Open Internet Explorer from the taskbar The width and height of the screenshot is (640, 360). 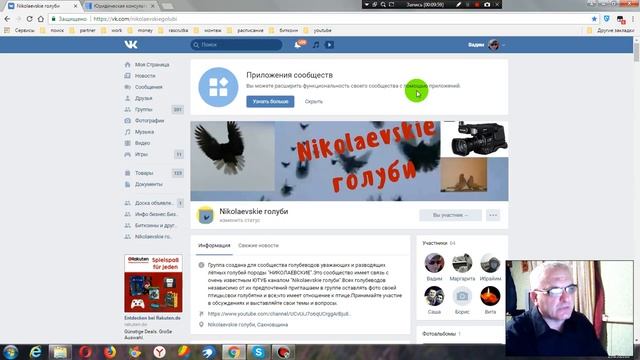[36, 352]
